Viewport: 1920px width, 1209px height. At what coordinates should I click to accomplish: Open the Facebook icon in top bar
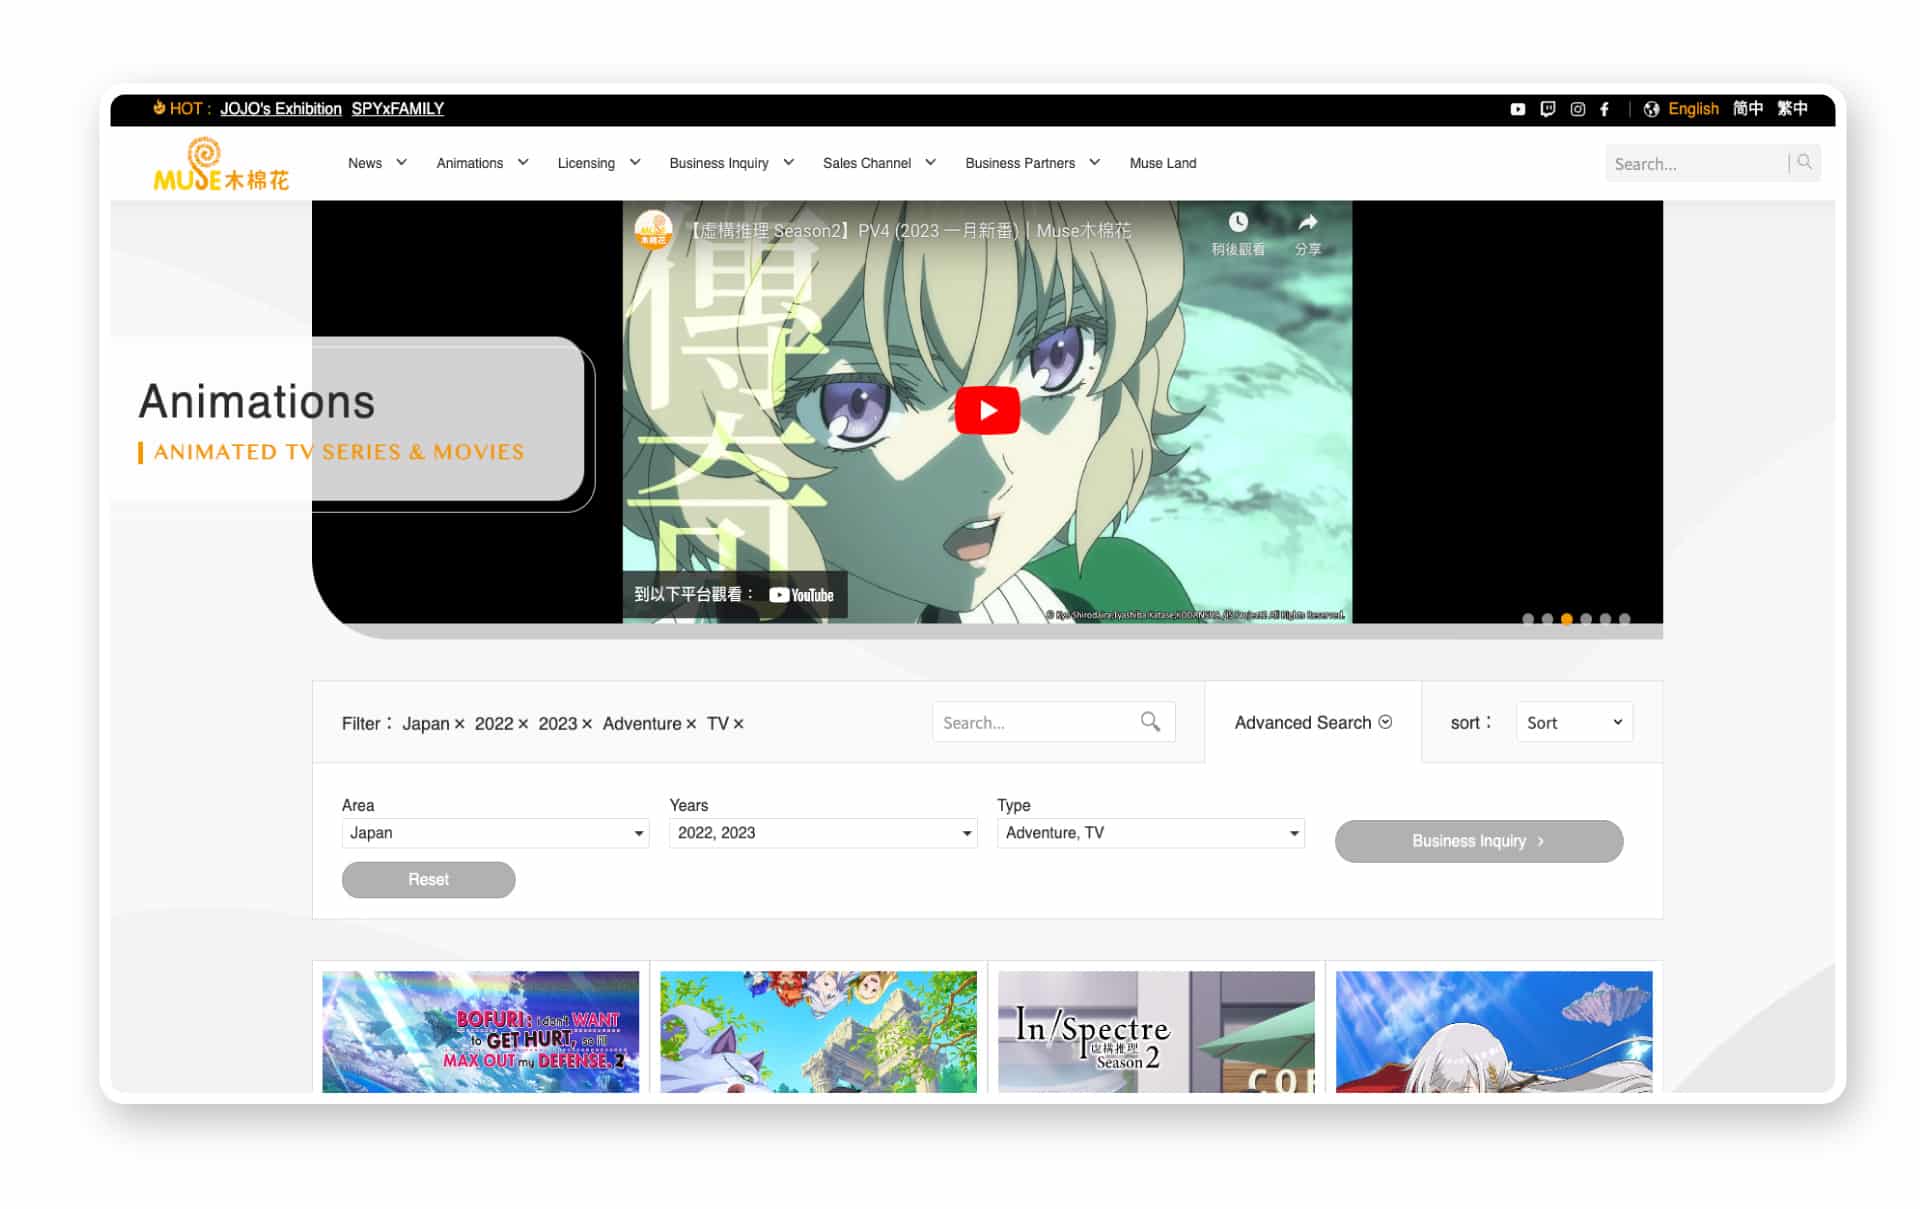point(1604,109)
